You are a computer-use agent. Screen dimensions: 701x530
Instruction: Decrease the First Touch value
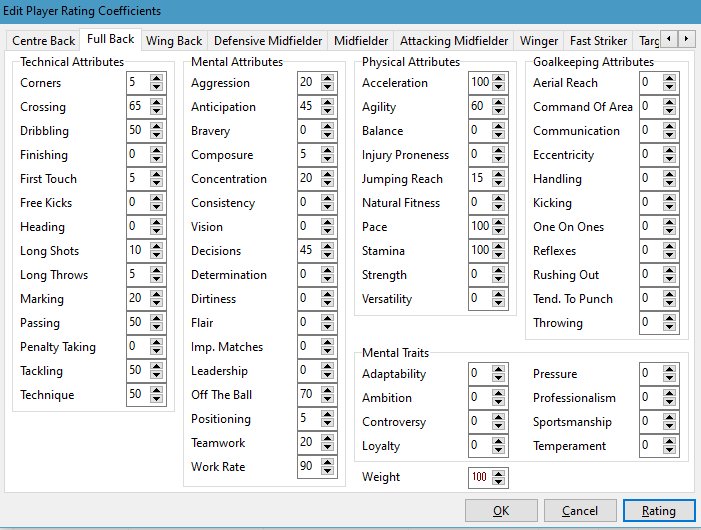click(x=156, y=183)
